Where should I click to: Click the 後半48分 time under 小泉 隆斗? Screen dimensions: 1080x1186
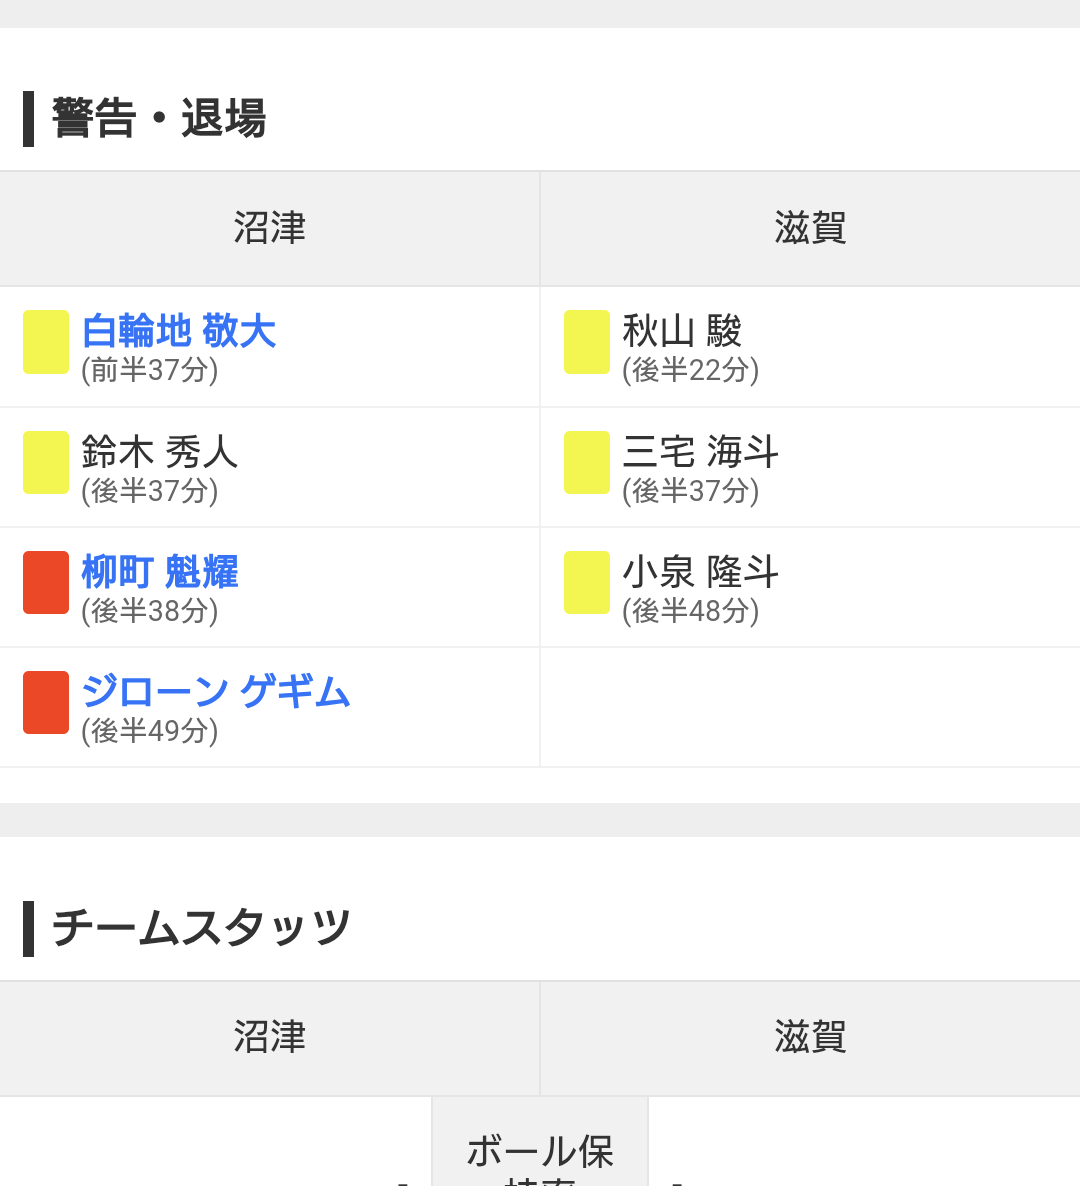(x=691, y=611)
